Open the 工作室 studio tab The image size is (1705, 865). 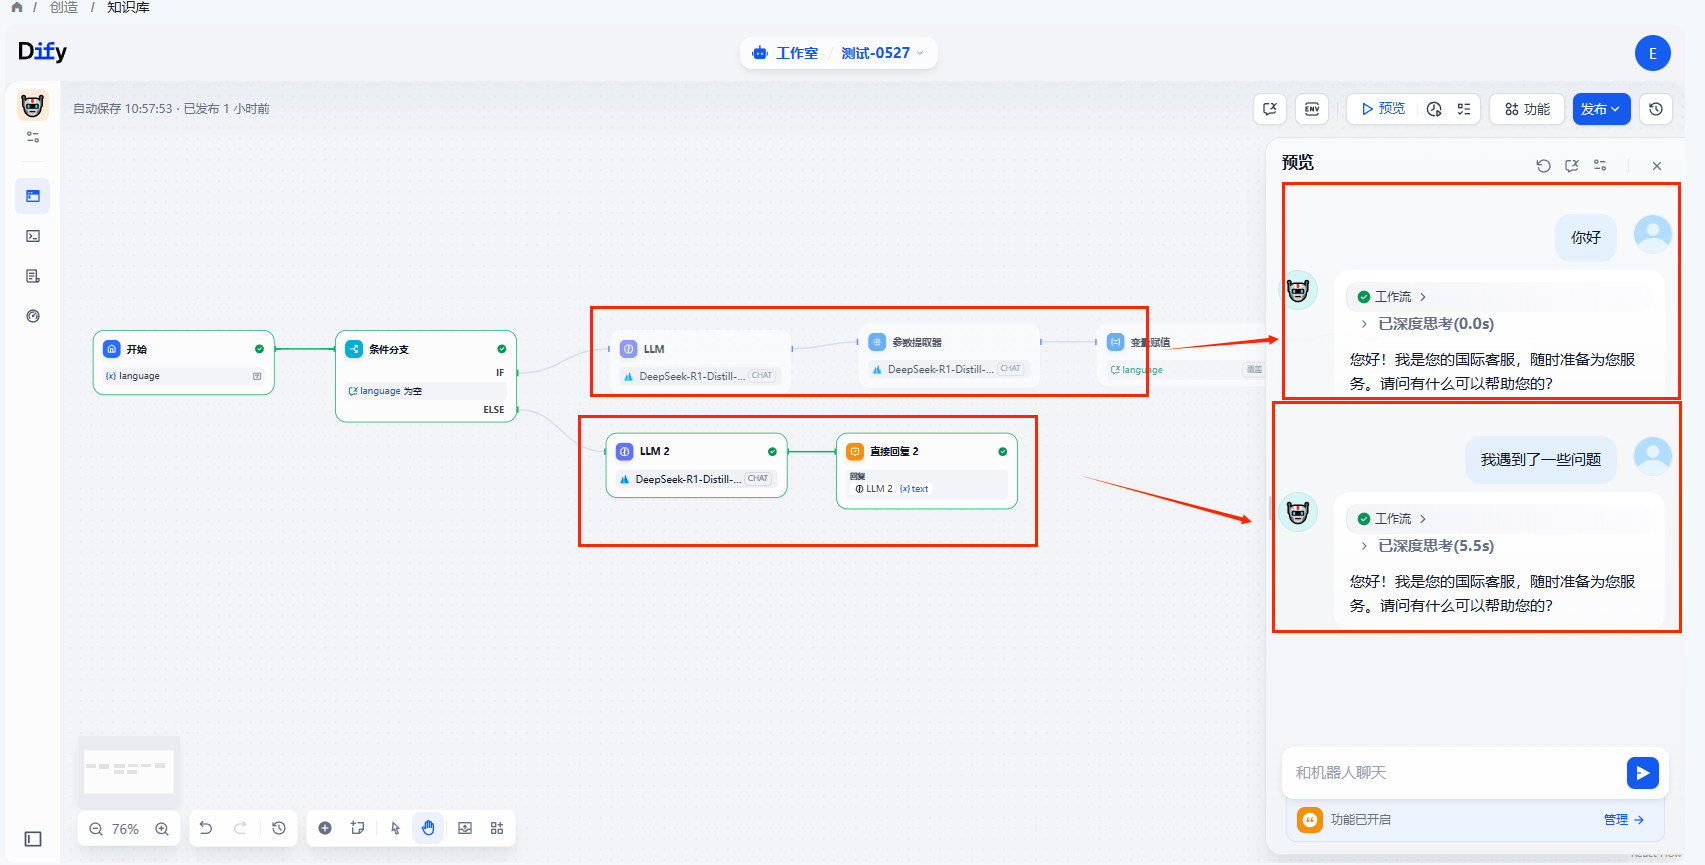click(x=786, y=53)
